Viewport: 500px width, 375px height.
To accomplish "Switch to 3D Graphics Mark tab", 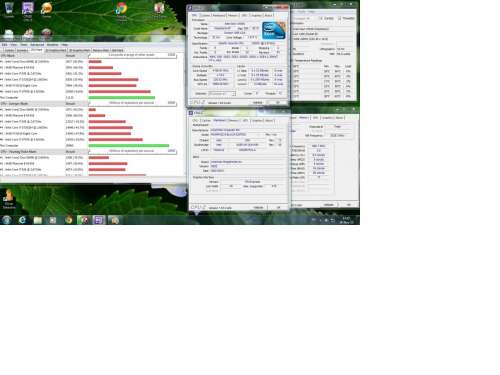I will click(79, 50).
